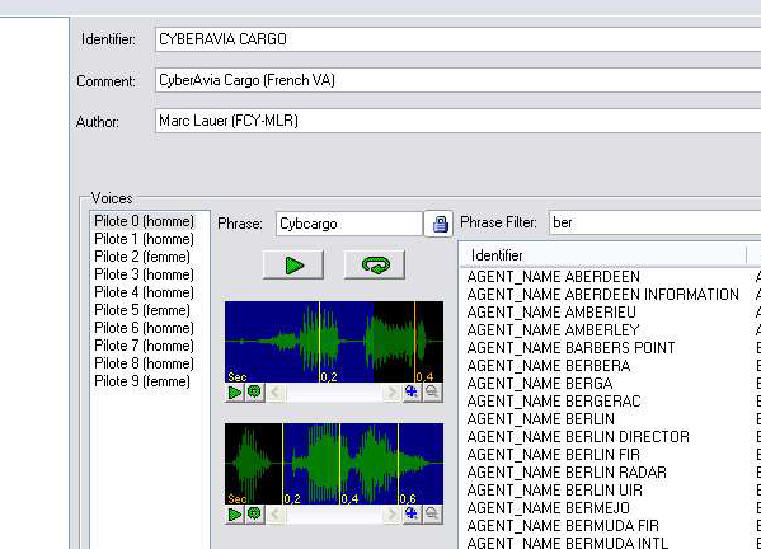Click inside the upper waveform display
Screen dimensions: 761x549
(334, 342)
